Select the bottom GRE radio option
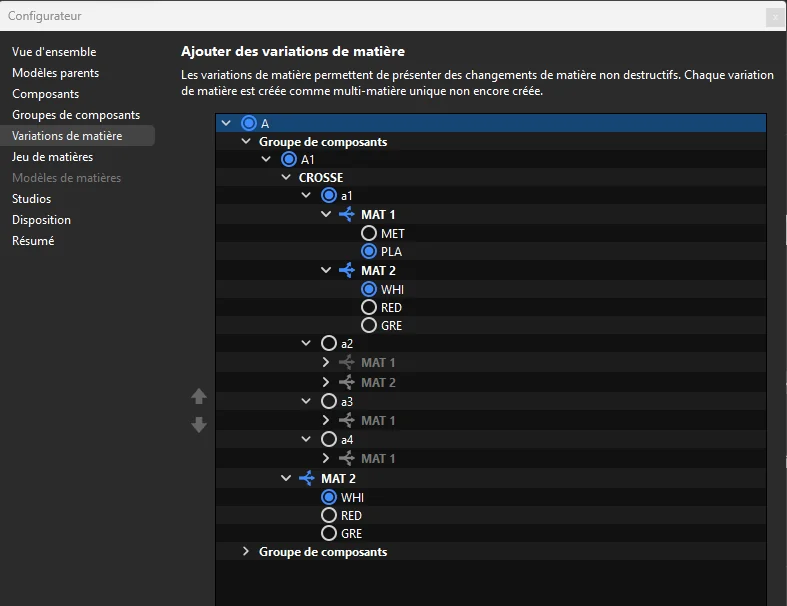Screen dimensions: 787x606 (329, 533)
